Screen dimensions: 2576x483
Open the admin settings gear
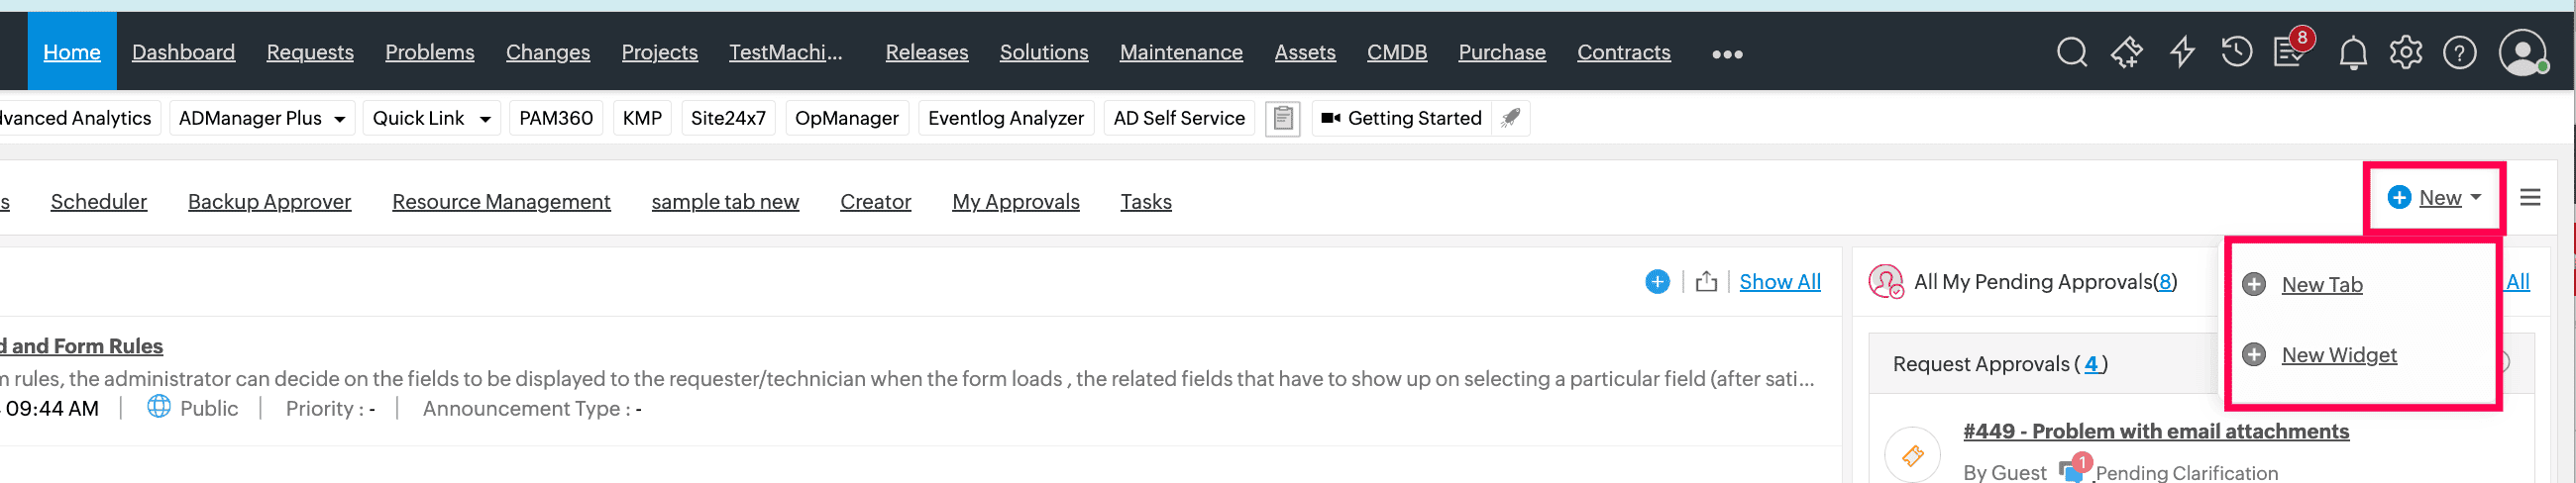coord(2406,52)
